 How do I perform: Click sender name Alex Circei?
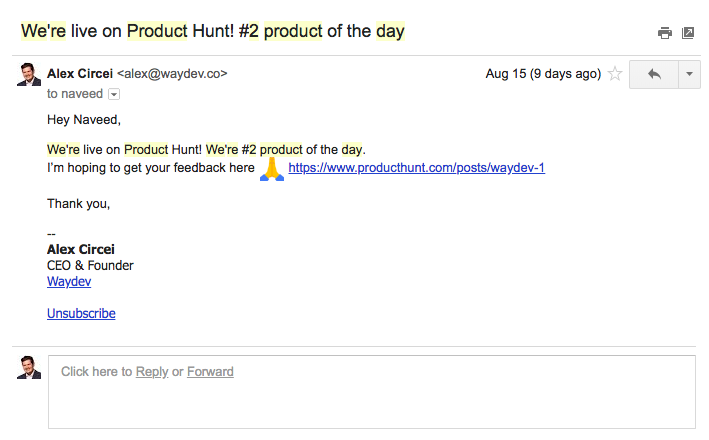(x=80, y=73)
